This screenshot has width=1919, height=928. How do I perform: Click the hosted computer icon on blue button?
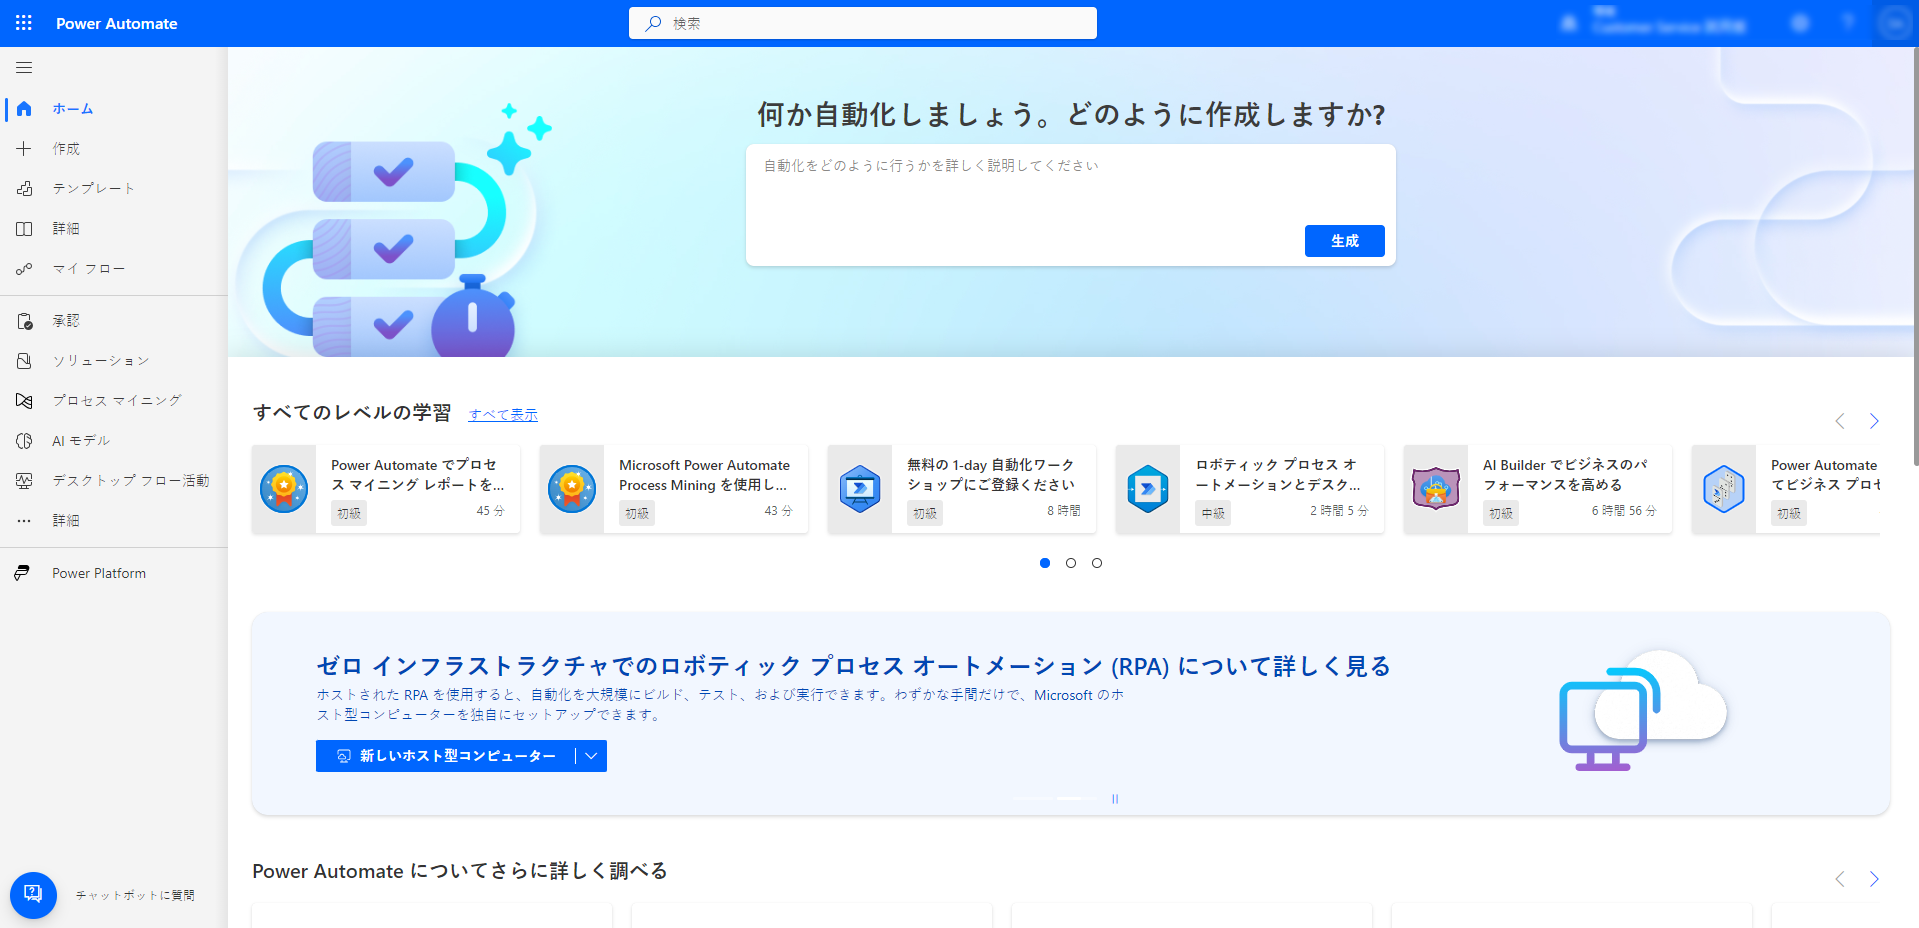click(x=343, y=756)
